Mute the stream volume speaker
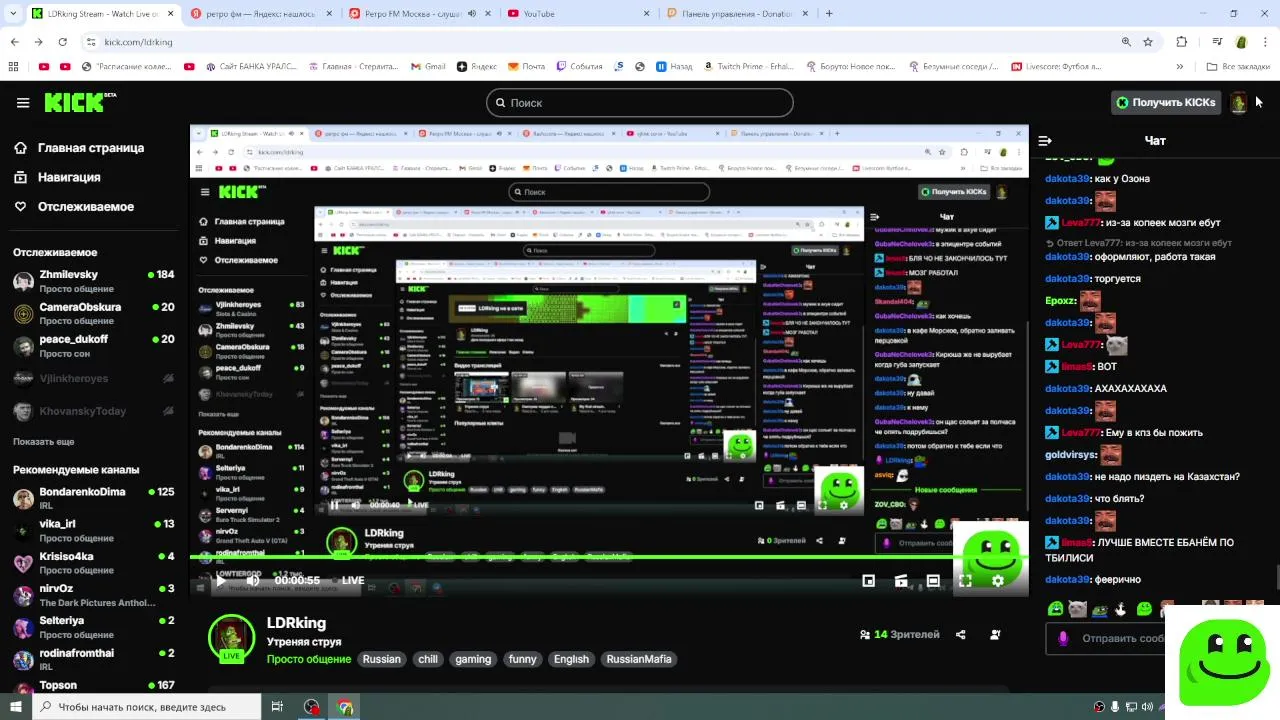 (x=253, y=580)
